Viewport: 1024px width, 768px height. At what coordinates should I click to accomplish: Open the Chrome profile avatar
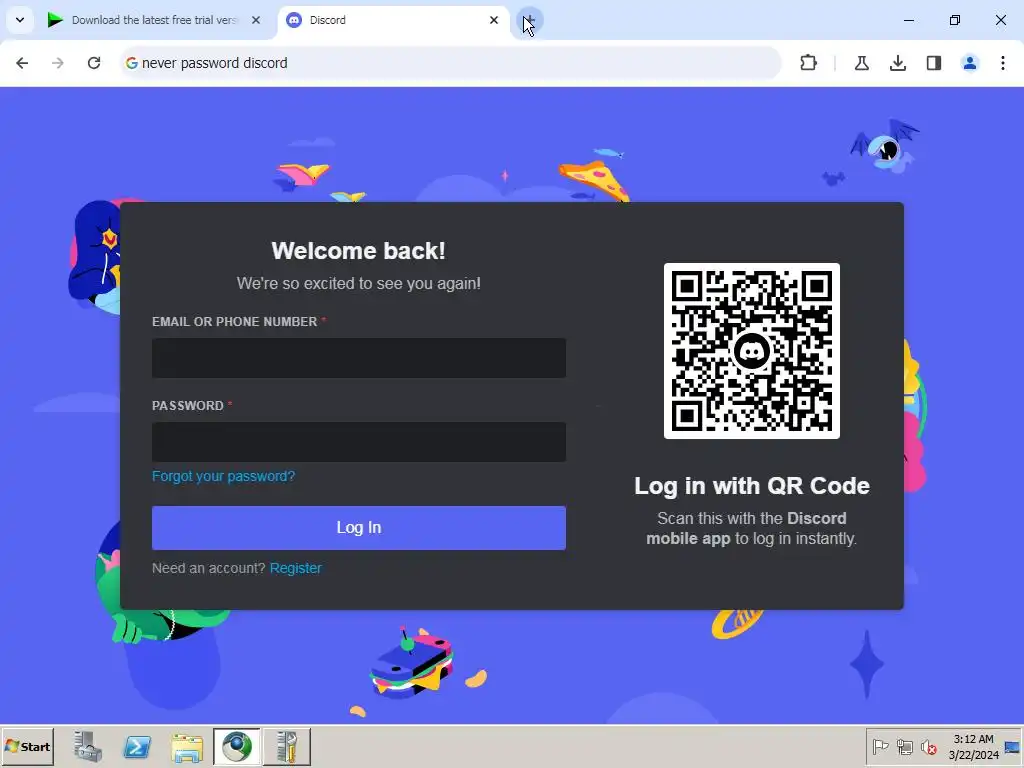(970, 63)
